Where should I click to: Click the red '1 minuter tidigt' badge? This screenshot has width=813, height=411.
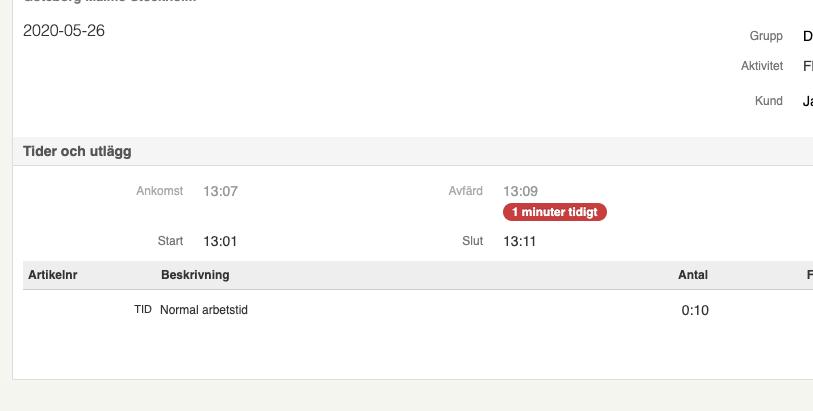pyautogui.click(x=555, y=212)
